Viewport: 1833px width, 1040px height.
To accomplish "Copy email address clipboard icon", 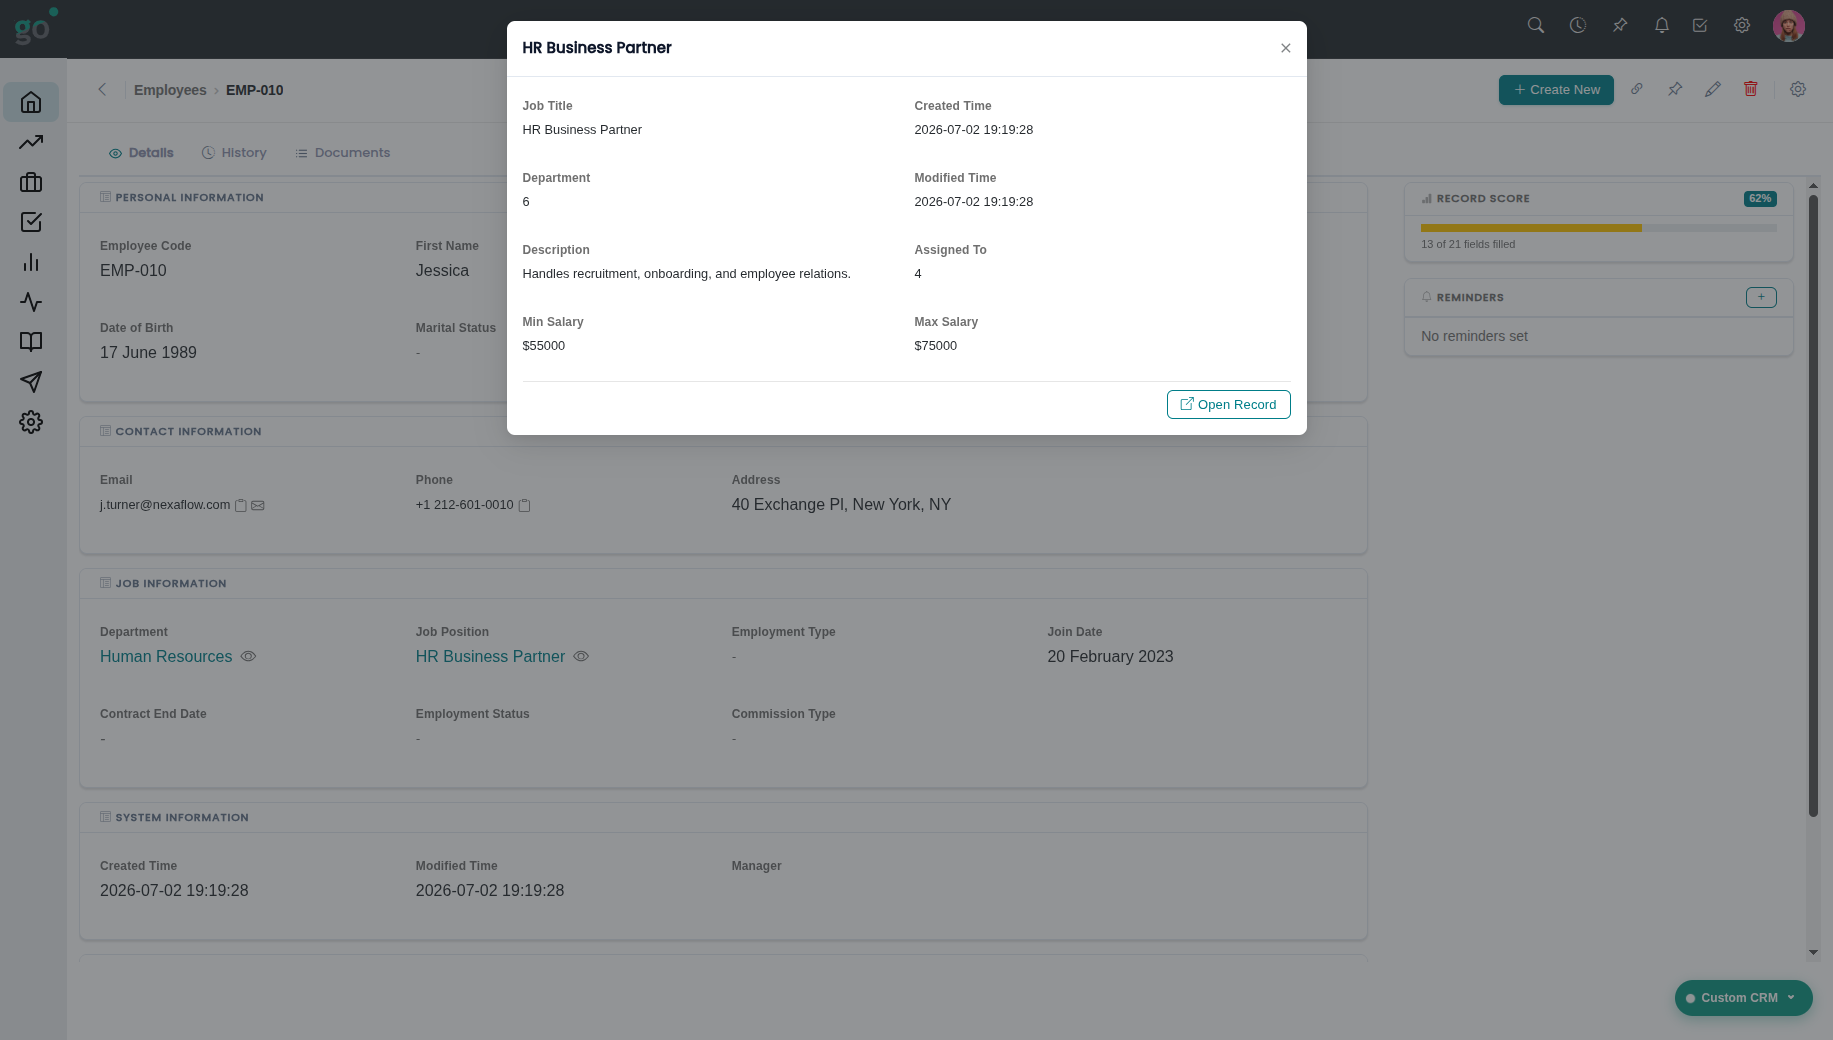I will pyautogui.click(x=241, y=506).
